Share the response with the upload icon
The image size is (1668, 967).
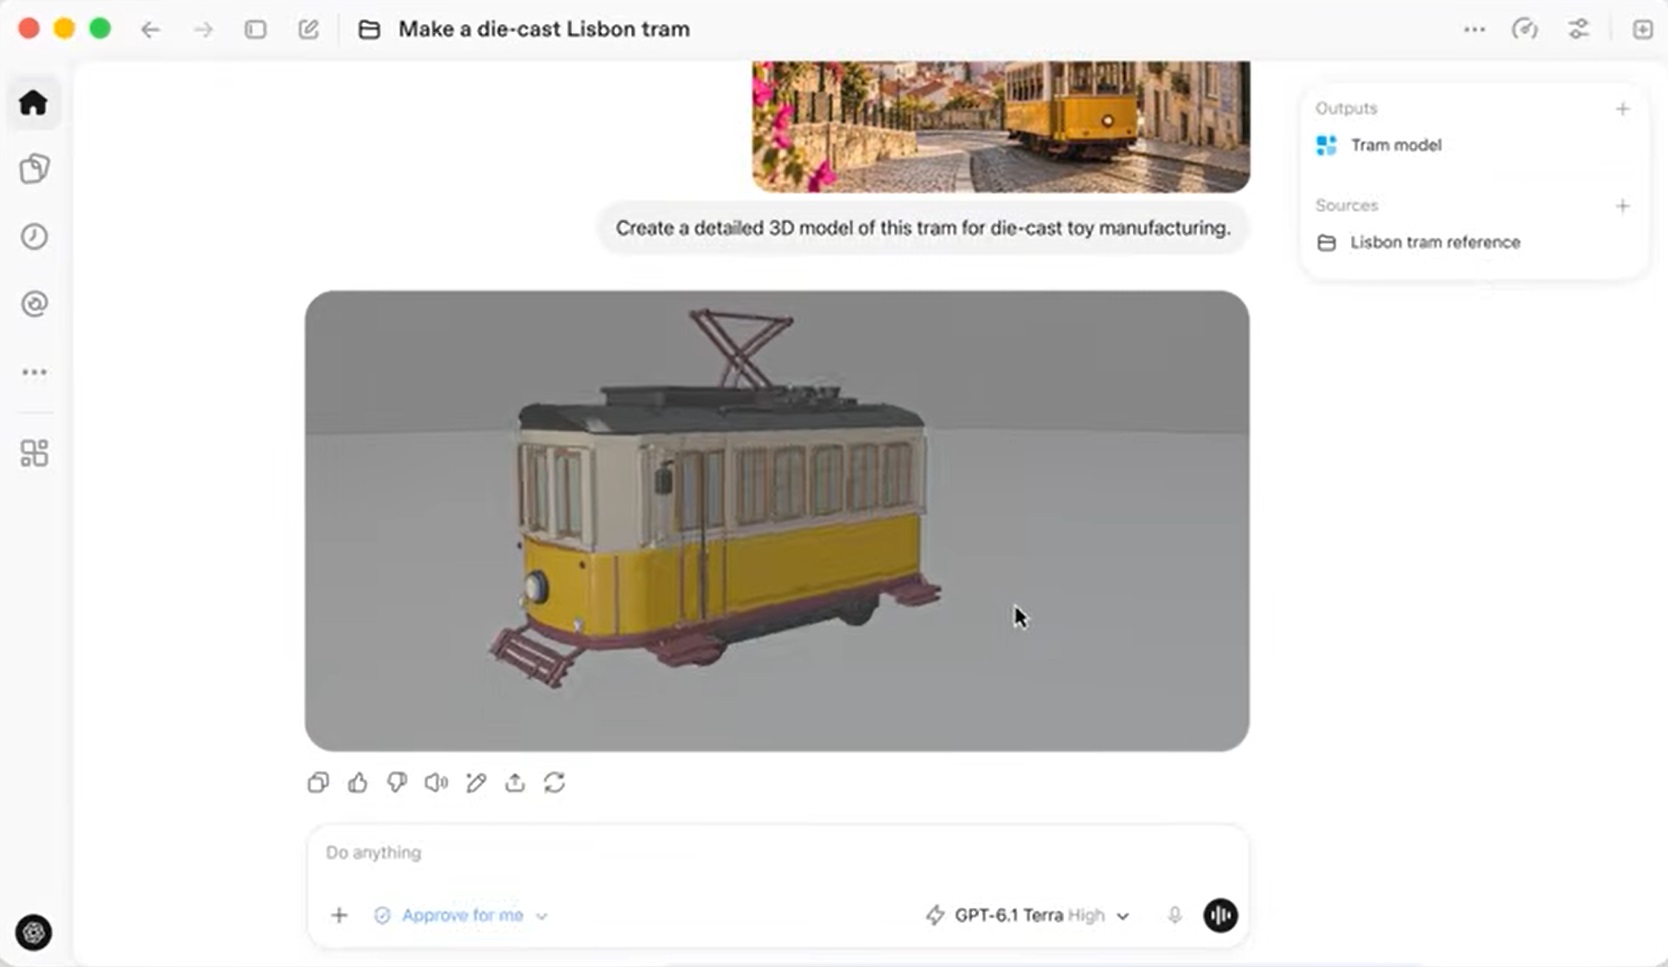tap(515, 782)
